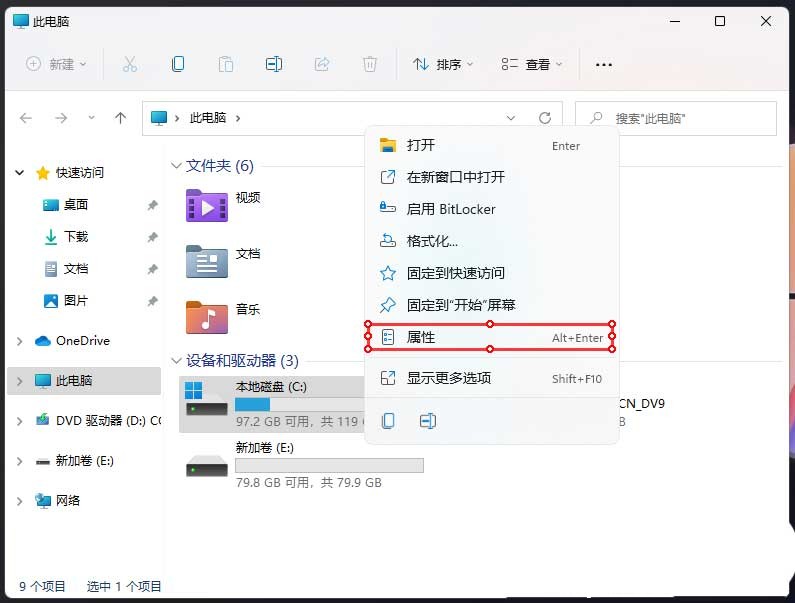
Task: Collapse the 文件夹 (6) group
Action: pos(176,166)
